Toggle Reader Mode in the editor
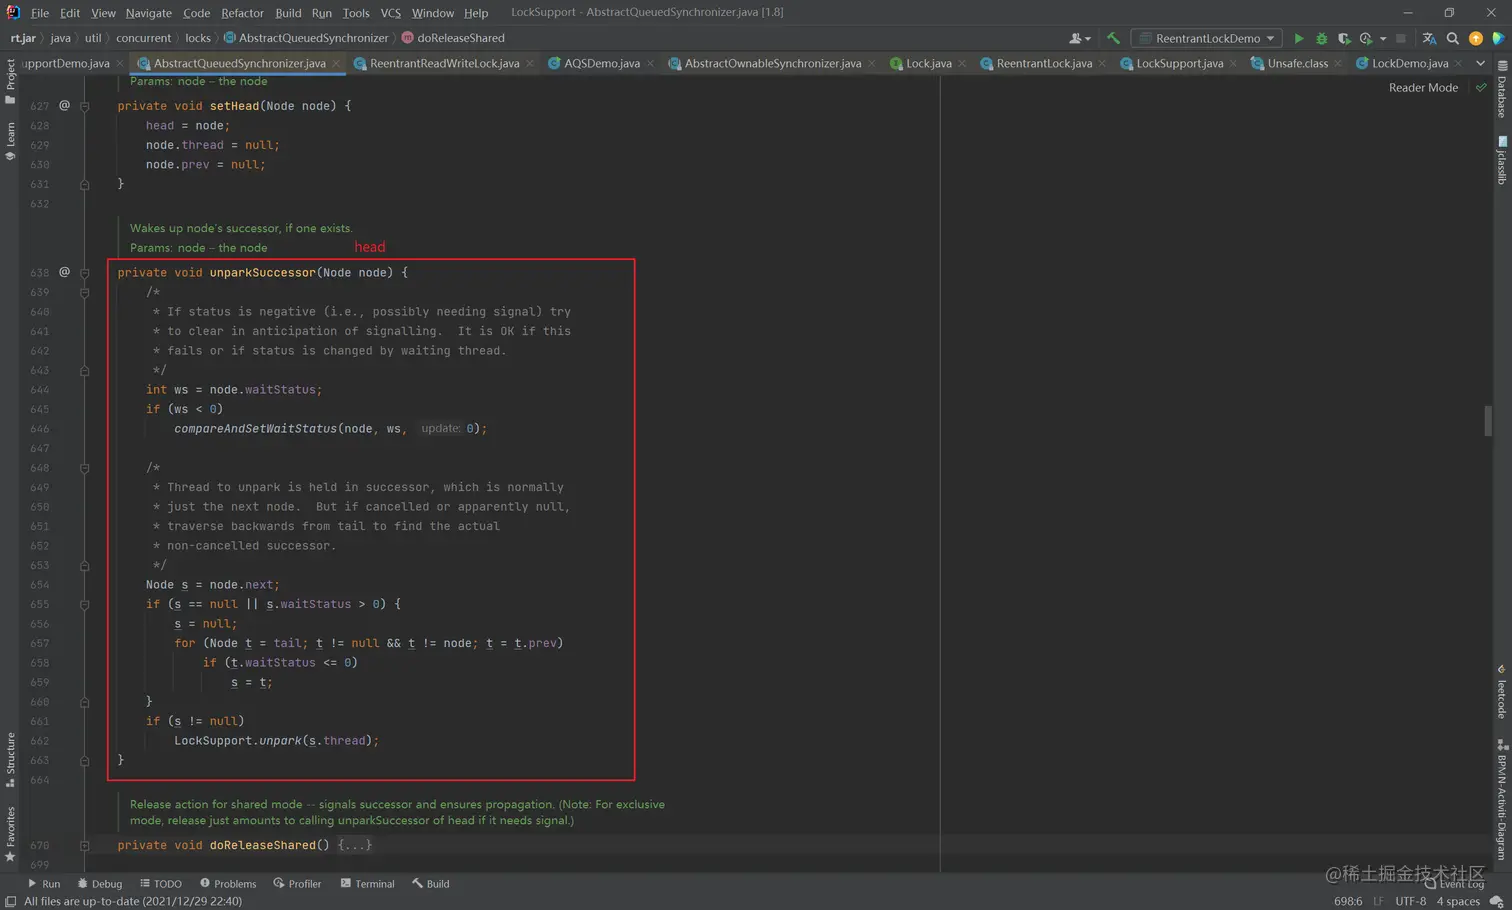Image resolution: width=1512 pixels, height=910 pixels. tap(1423, 88)
